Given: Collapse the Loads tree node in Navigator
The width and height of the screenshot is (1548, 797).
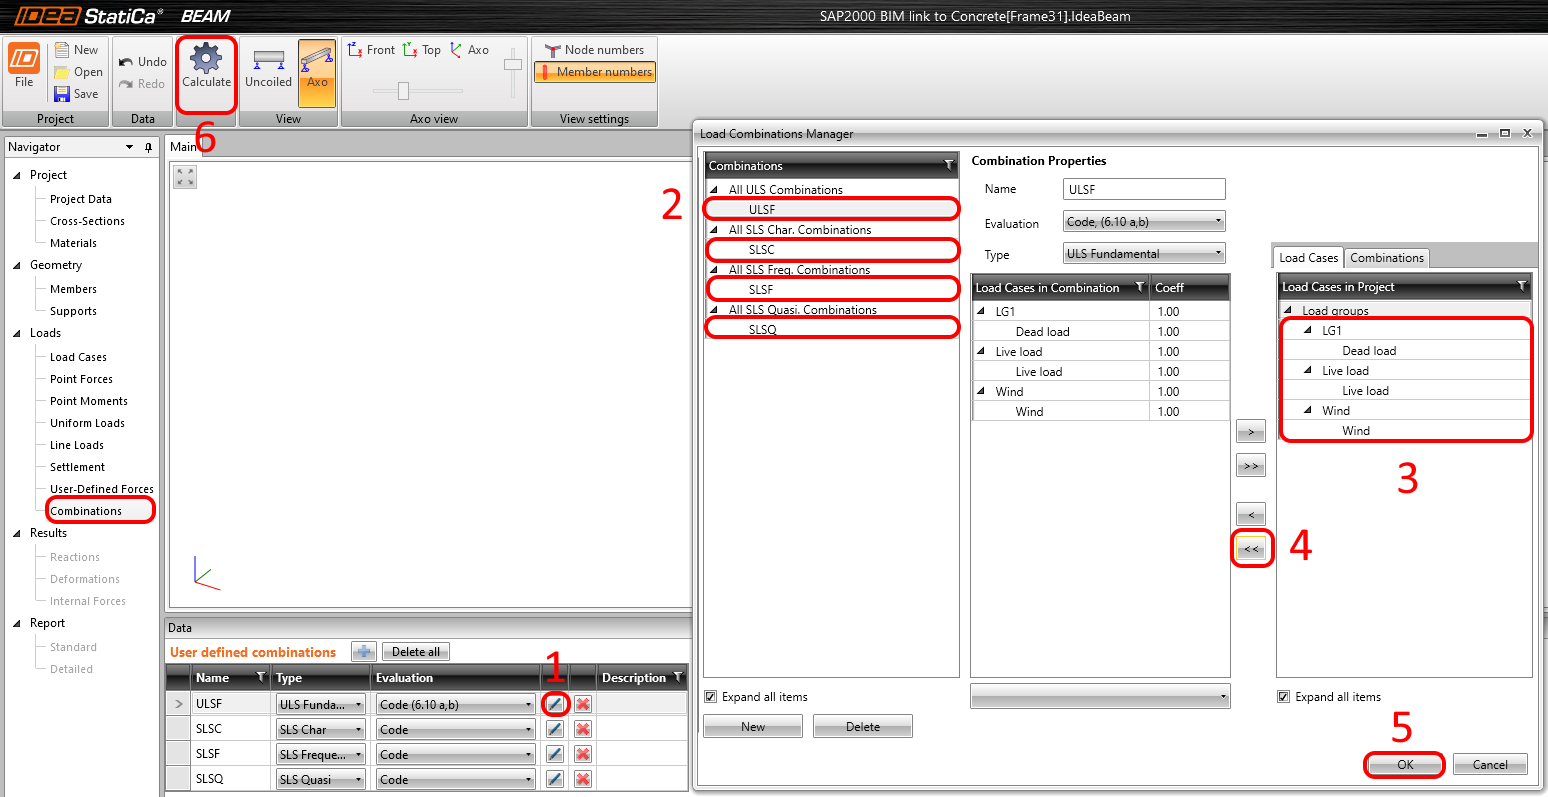Looking at the screenshot, I should (x=16, y=333).
